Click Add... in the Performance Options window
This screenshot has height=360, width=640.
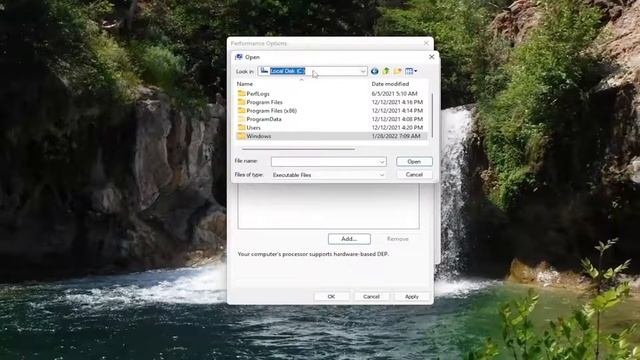tap(349, 239)
